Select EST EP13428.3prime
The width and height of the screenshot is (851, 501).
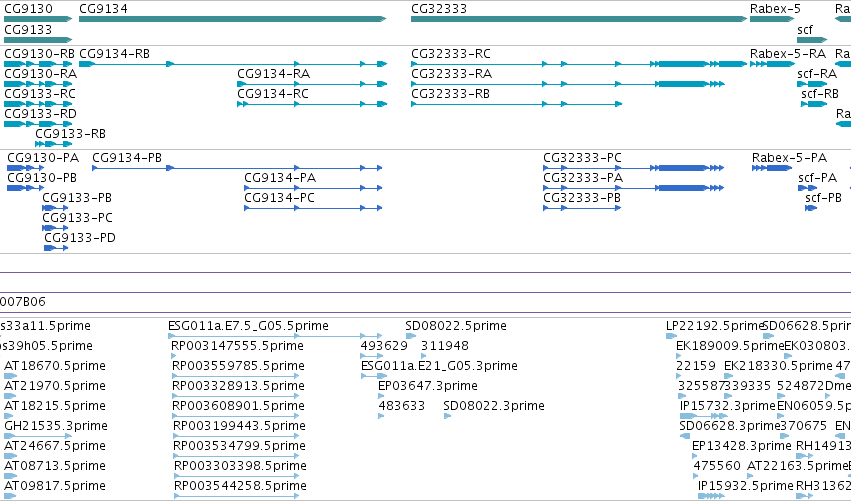click(x=742, y=446)
